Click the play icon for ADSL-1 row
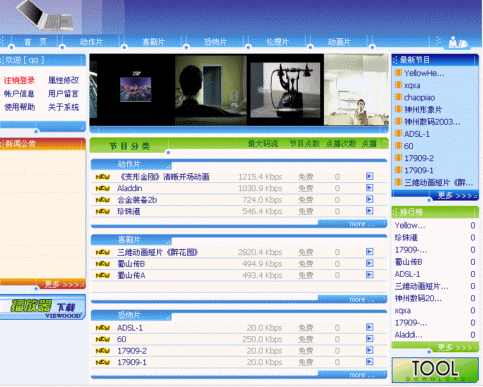 pyautogui.click(x=369, y=327)
